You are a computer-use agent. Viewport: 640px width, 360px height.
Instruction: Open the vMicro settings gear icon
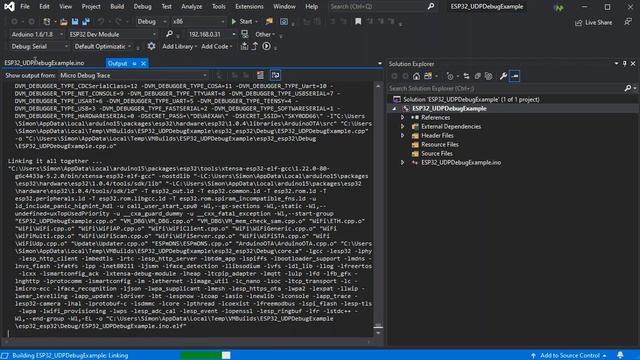[151, 46]
